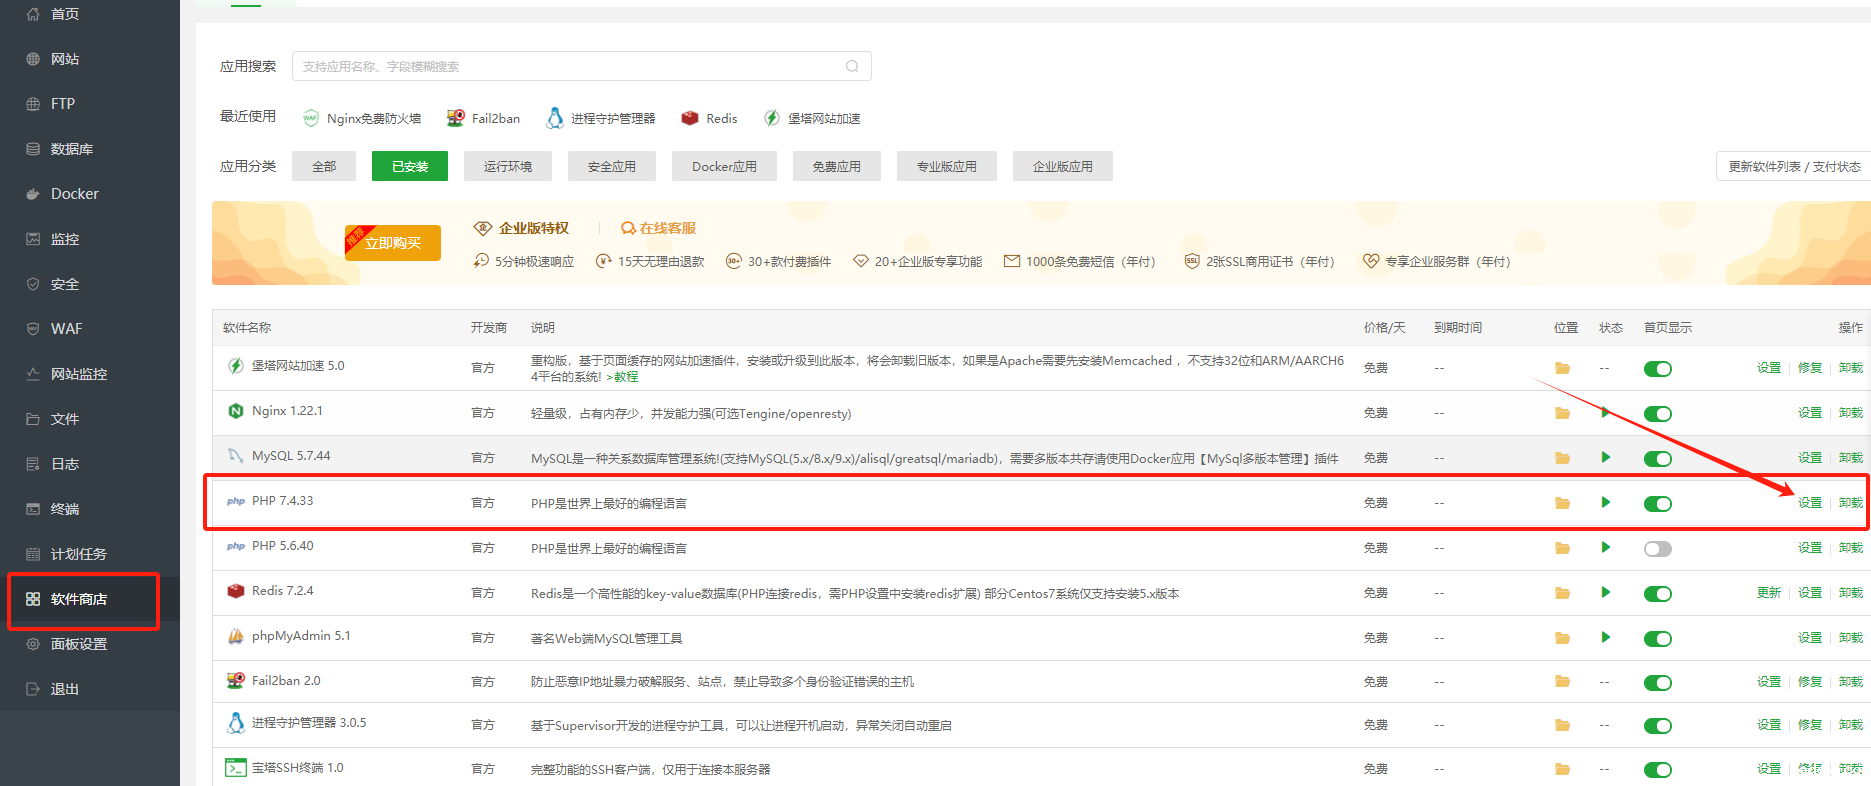Click the 更新软件列表 / 支付状态 button
This screenshot has height=786, width=1871.
point(1794,166)
